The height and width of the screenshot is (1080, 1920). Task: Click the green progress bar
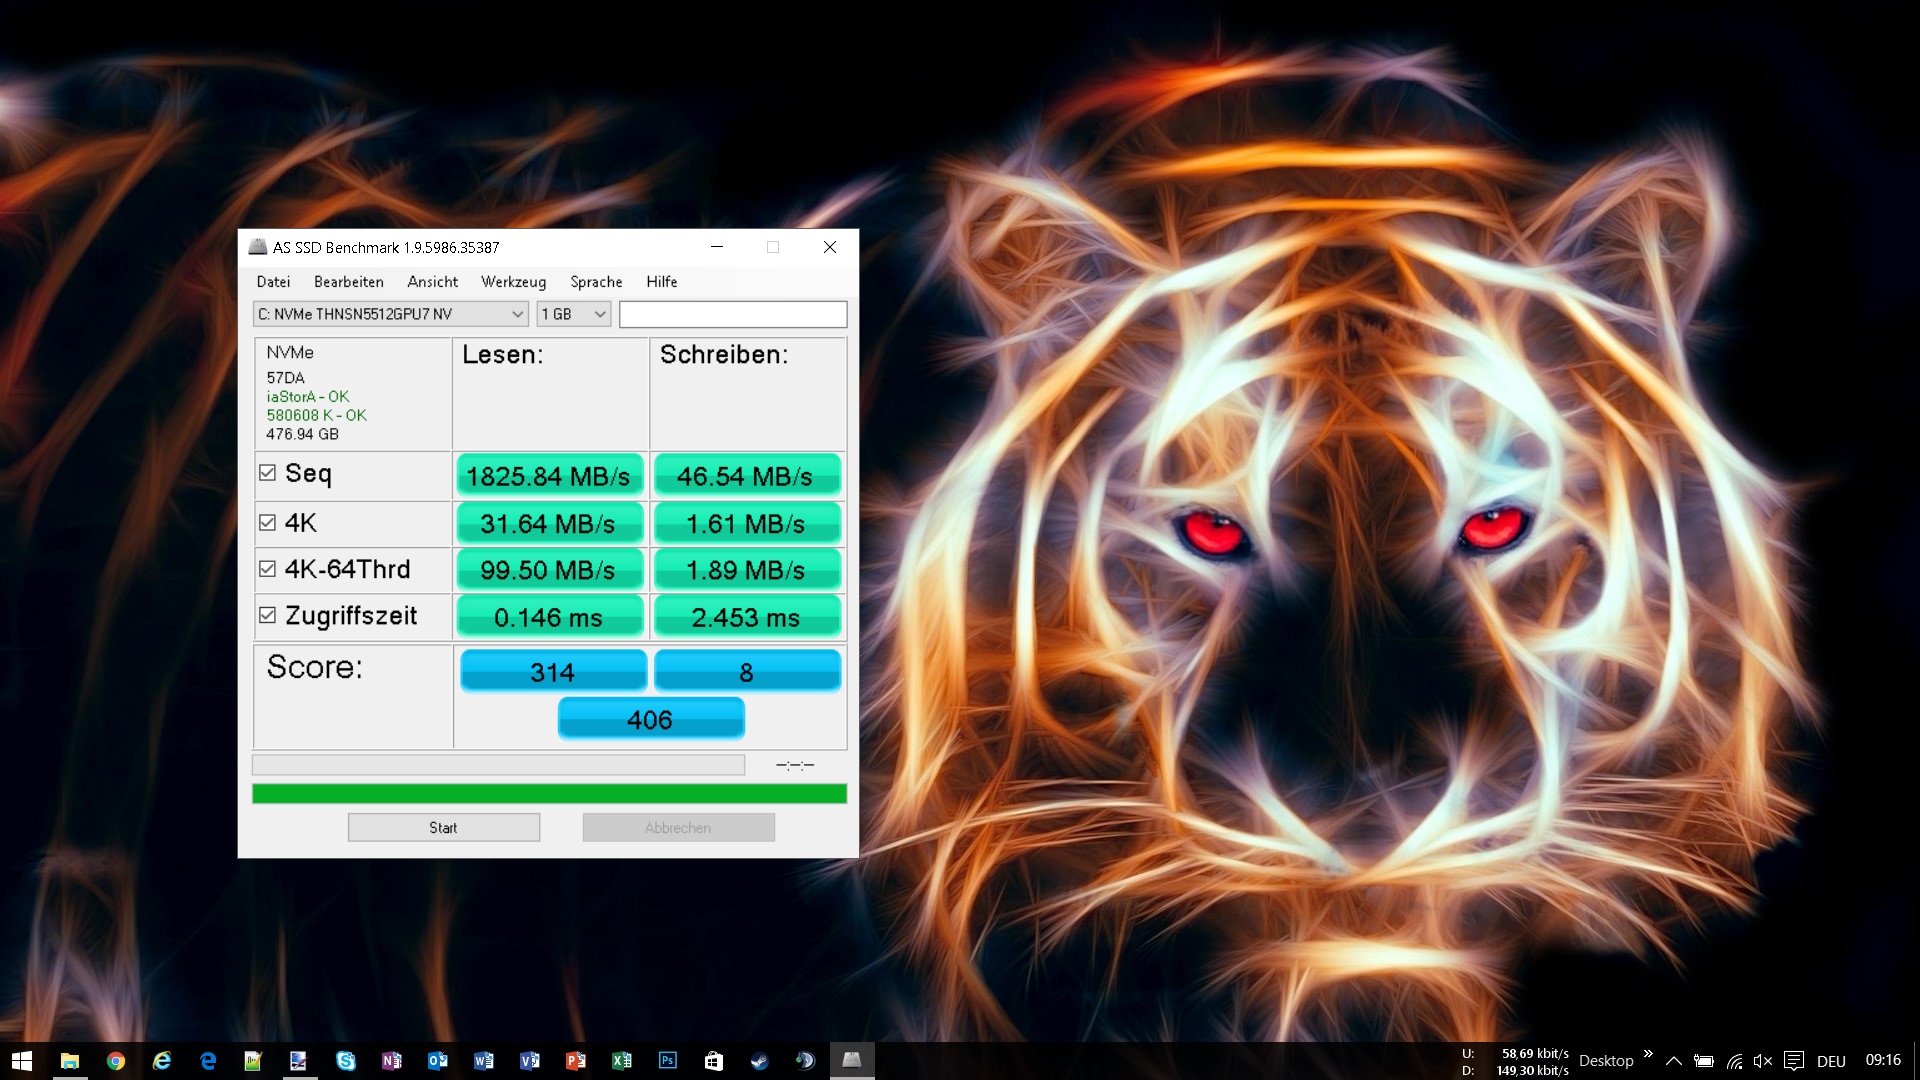coord(549,794)
